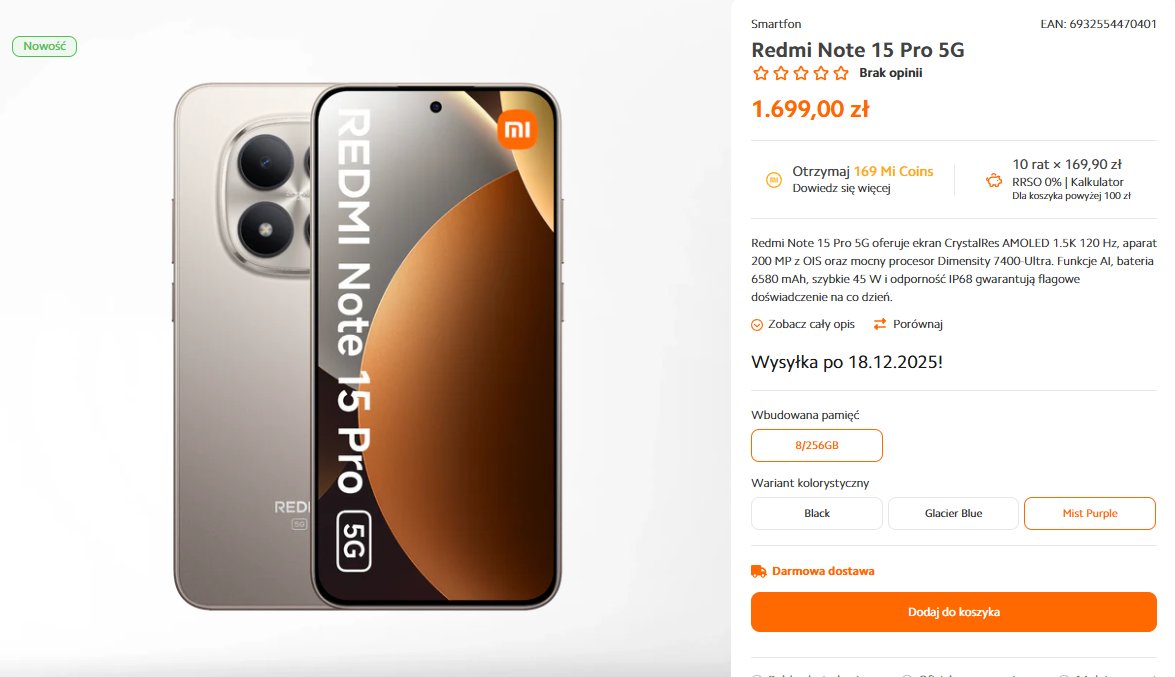The height and width of the screenshot is (677, 1175).
Task: Expand full description via Zobacz cały opis
Action: point(811,324)
